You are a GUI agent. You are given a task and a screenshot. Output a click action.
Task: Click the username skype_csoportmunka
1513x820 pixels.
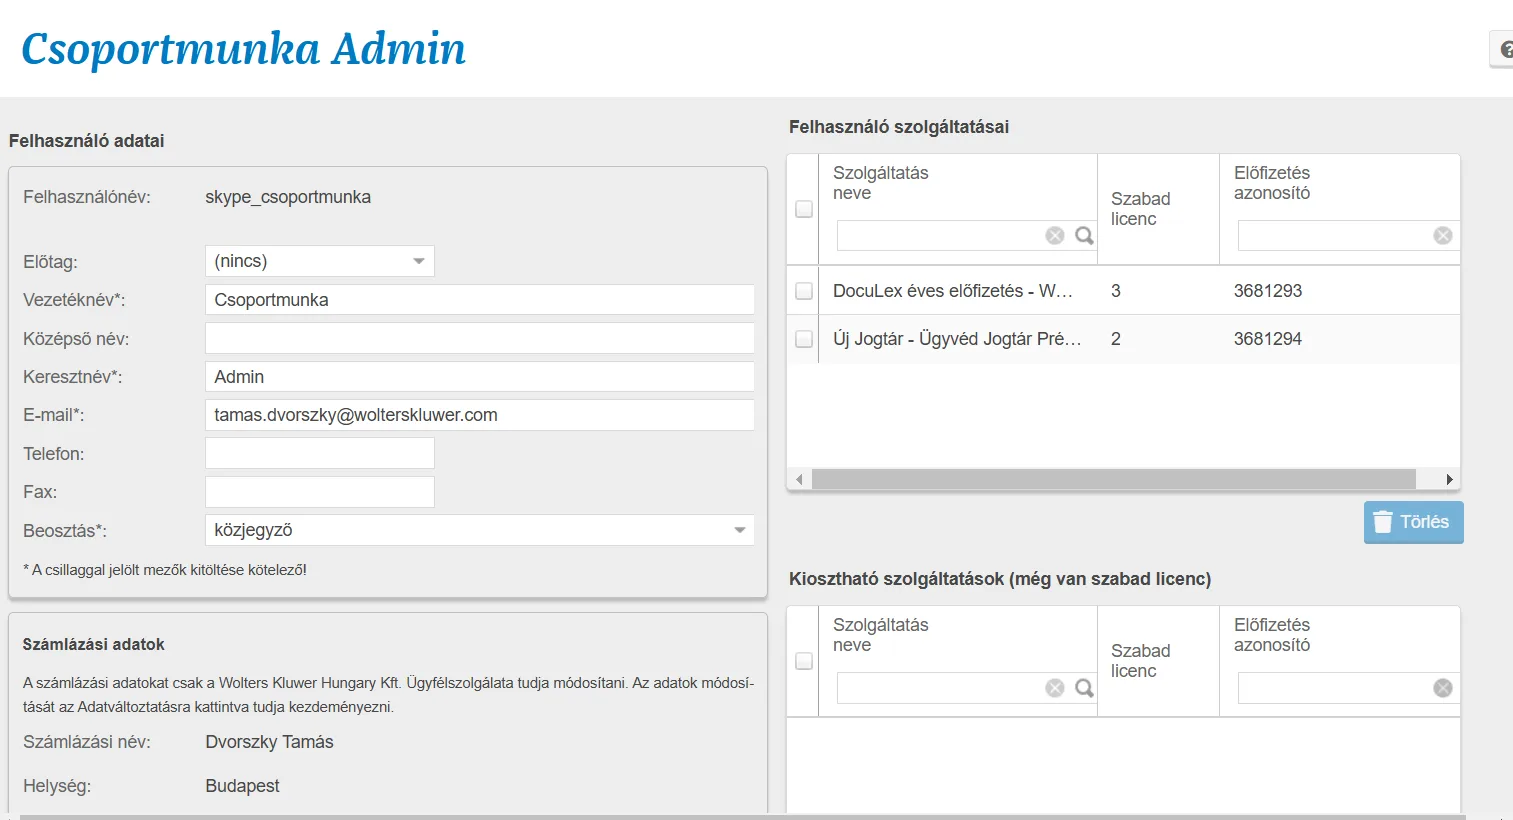click(288, 197)
